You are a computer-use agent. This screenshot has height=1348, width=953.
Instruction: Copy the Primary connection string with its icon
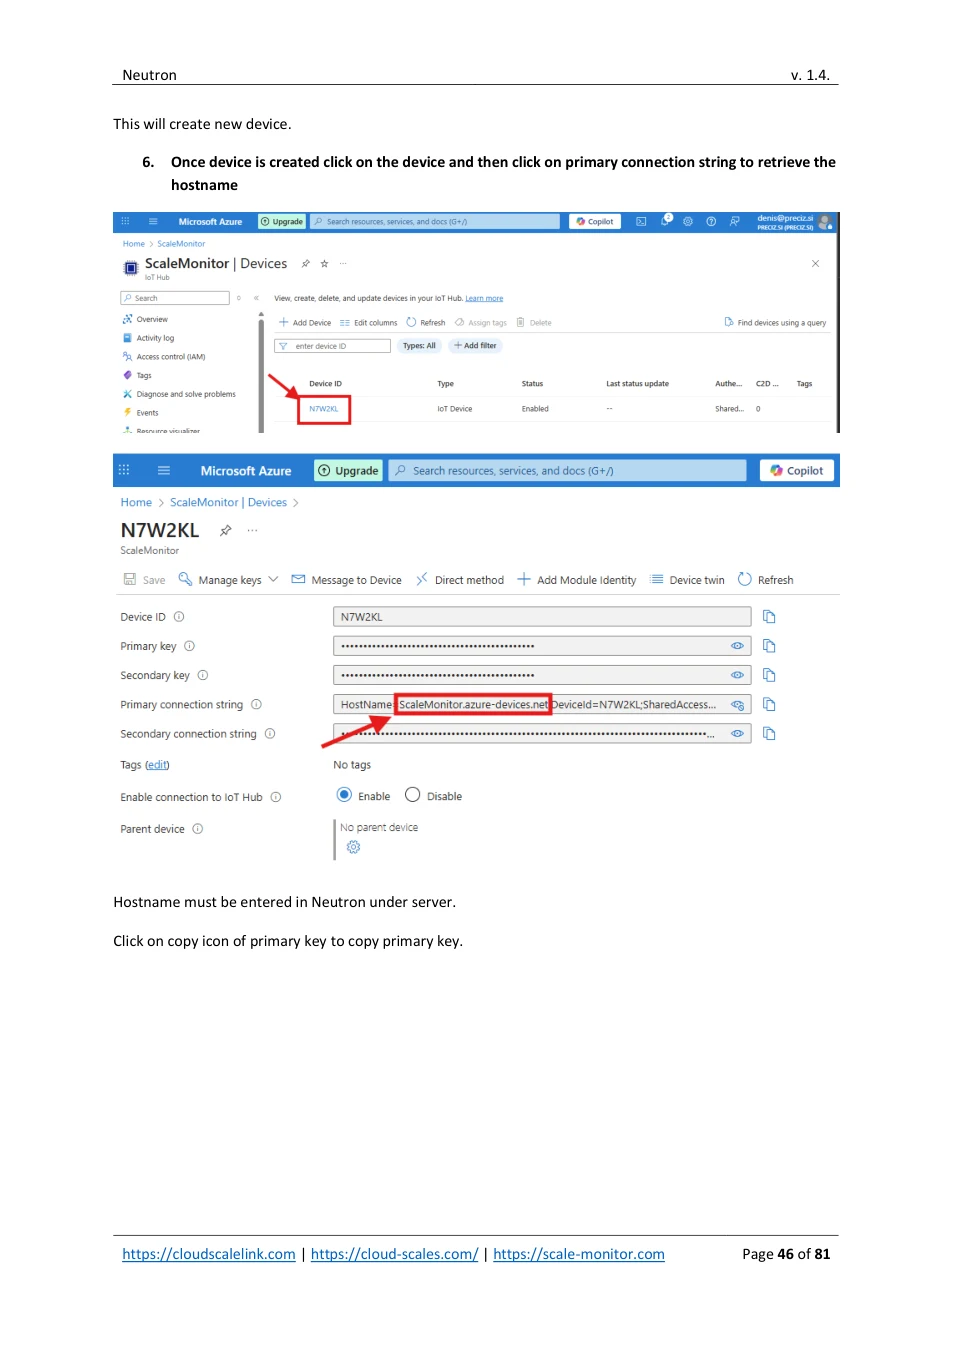pos(769,705)
